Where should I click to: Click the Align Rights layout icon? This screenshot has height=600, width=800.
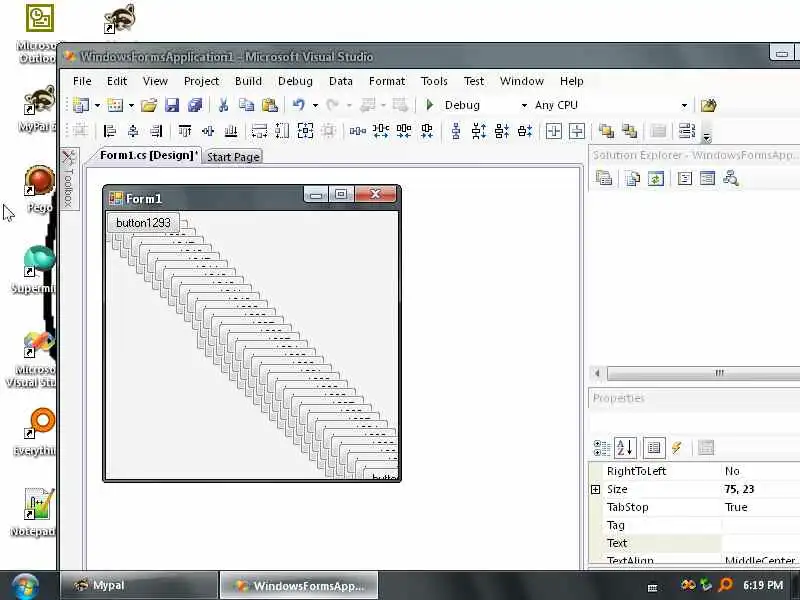156,131
